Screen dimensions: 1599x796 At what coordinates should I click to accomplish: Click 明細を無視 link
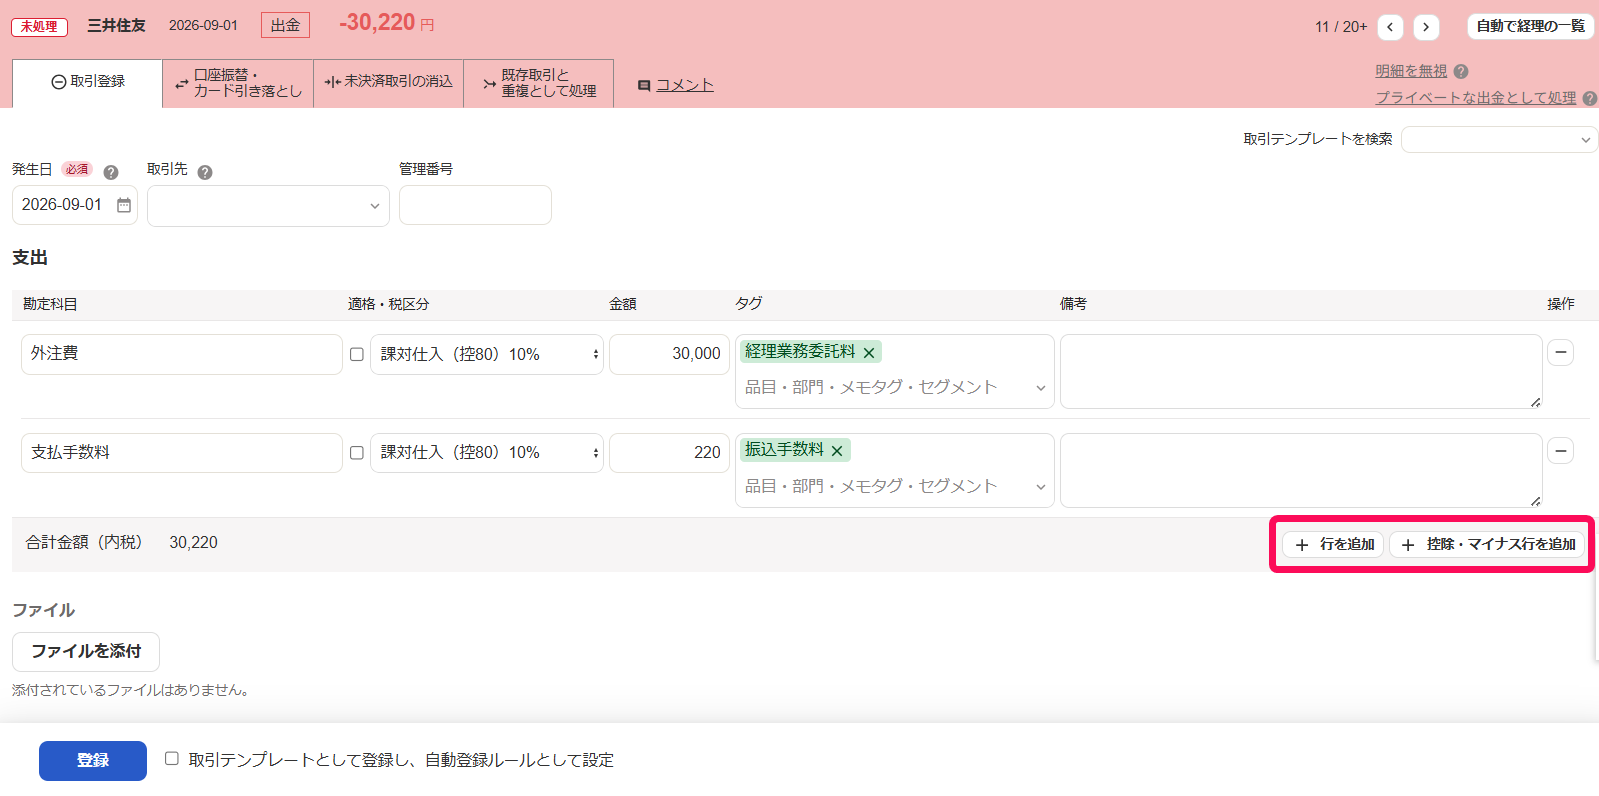coord(1411,72)
